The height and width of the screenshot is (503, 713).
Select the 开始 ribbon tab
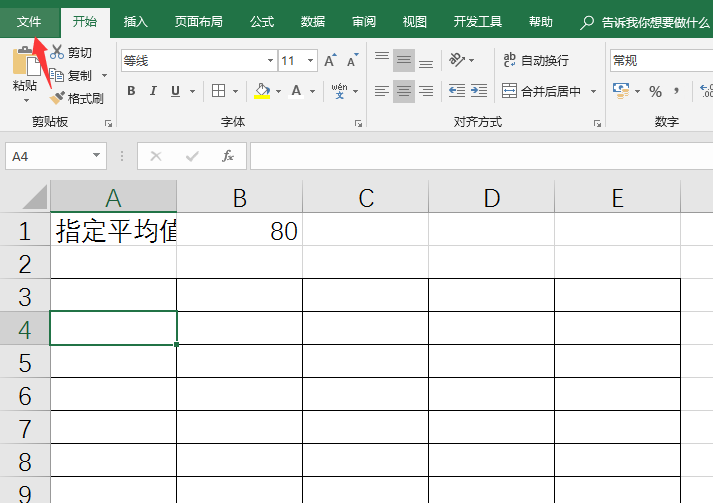85,22
